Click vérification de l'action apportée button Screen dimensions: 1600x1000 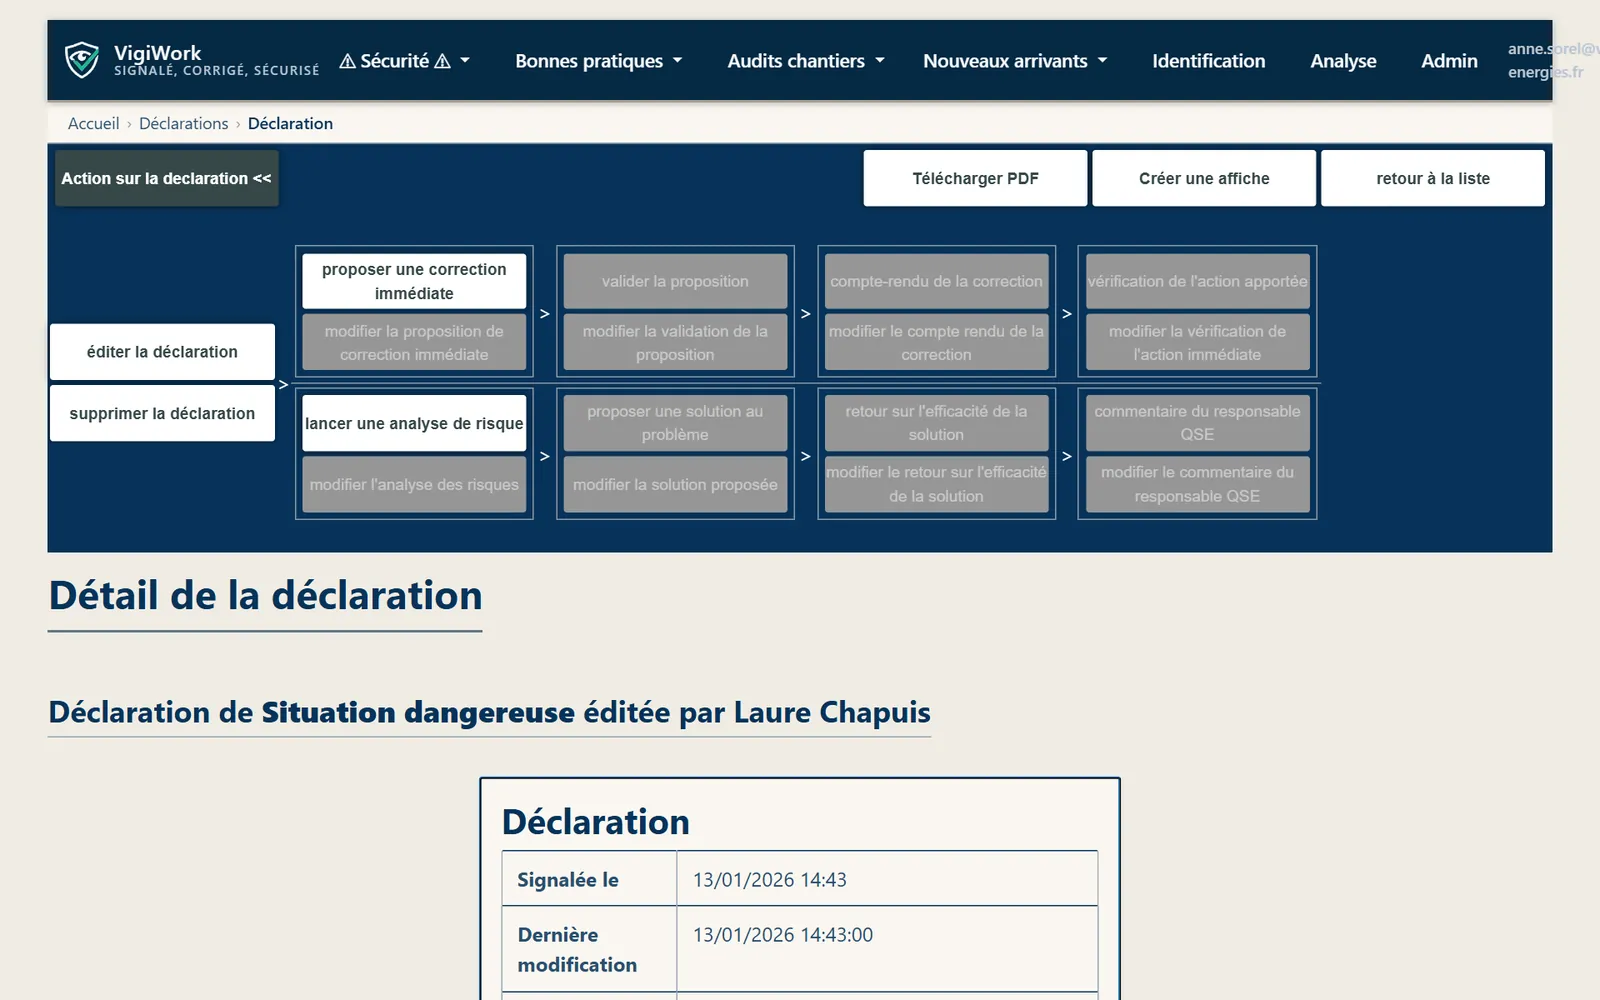1197,281
